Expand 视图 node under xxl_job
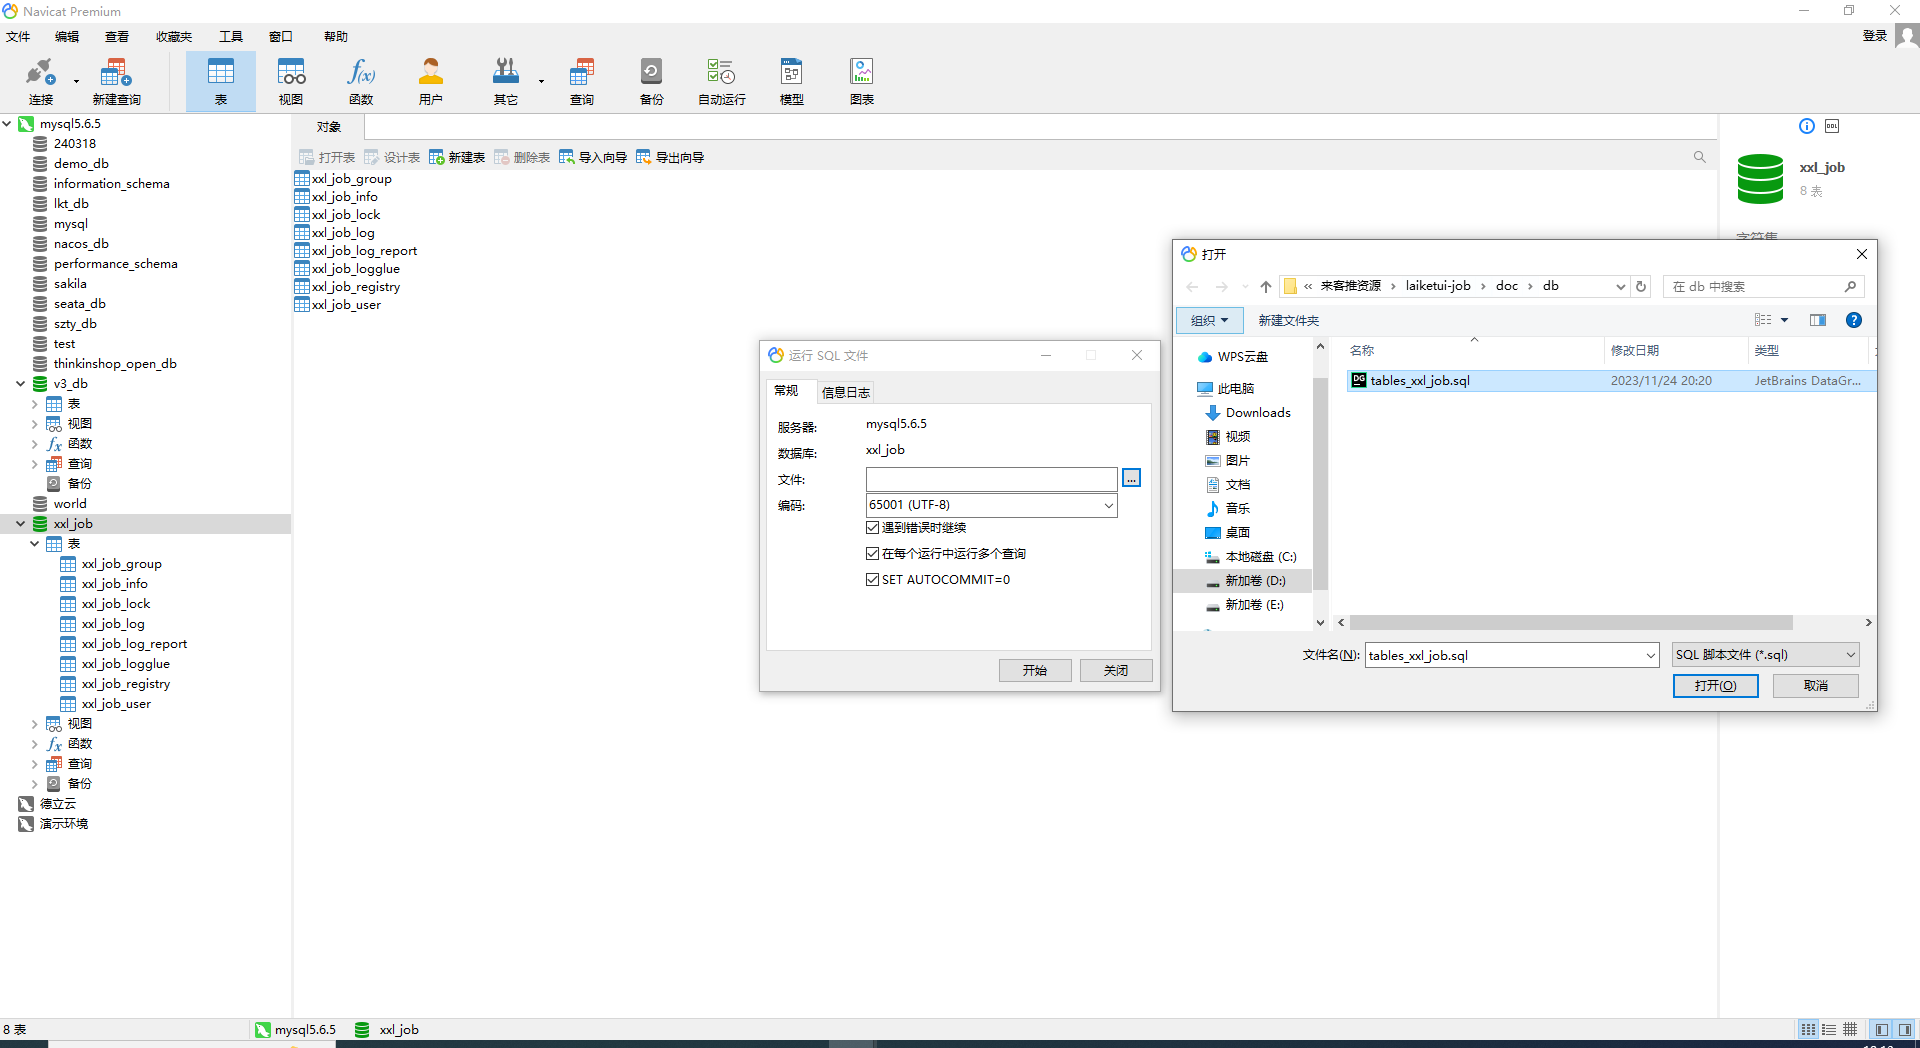 [34, 724]
